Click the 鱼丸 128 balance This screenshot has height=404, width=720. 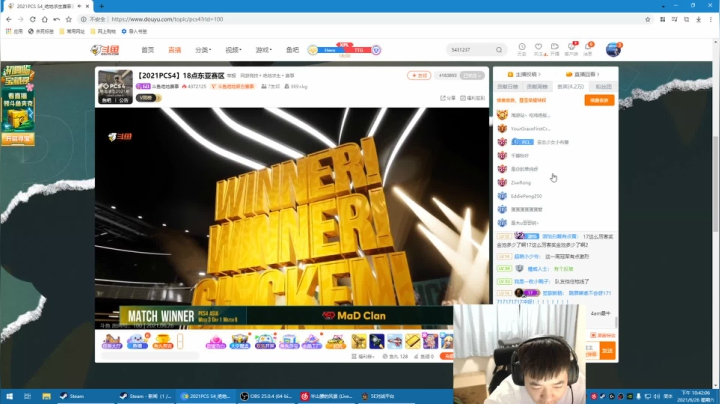pyautogui.click(x=395, y=356)
